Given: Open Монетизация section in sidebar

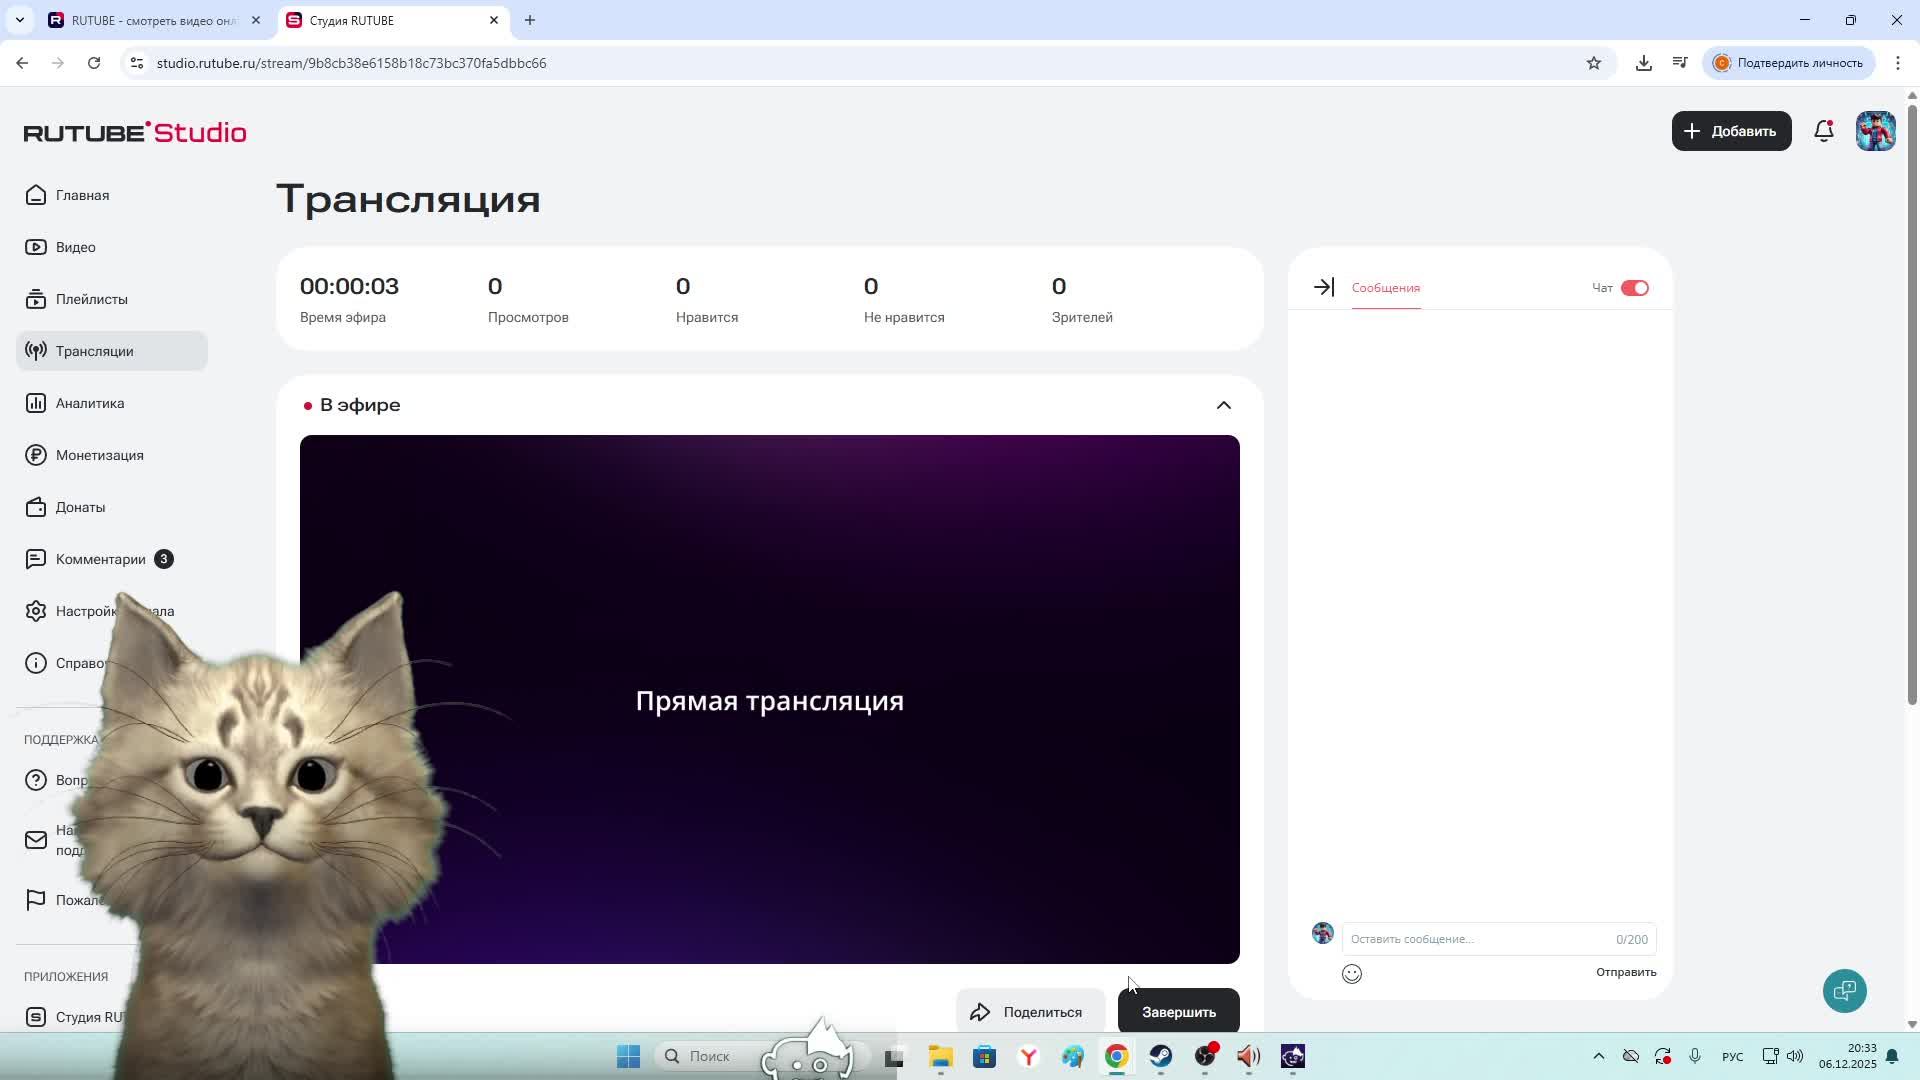Looking at the screenshot, I should tap(99, 455).
